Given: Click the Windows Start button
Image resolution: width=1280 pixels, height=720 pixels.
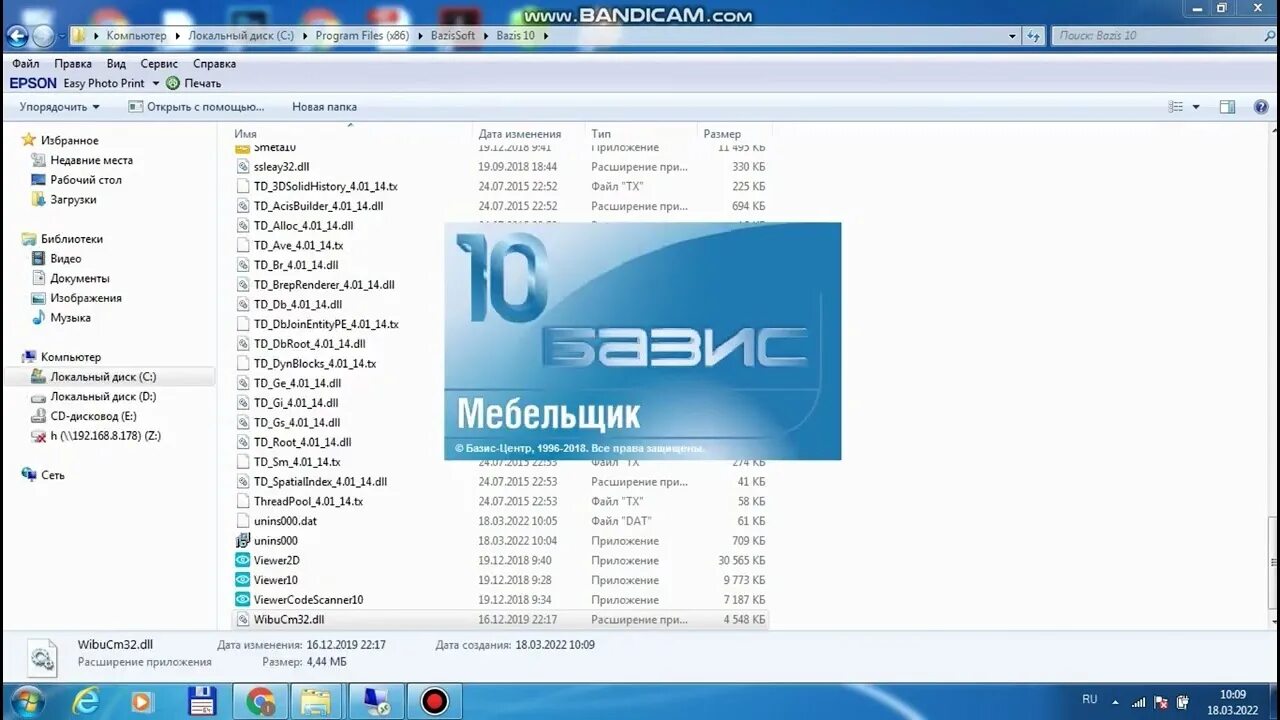Looking at the screenshot, I should (x=27, y=701).
